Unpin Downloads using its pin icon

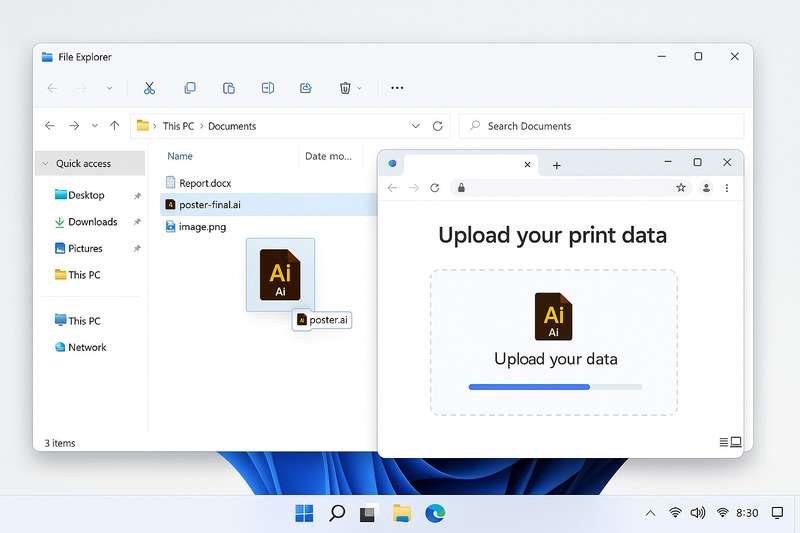coord(137,222)
